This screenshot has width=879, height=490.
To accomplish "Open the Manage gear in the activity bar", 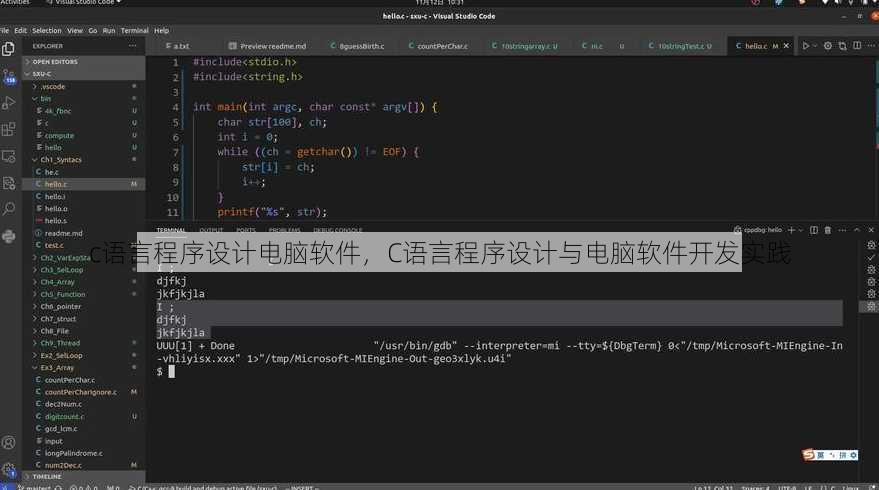I will click(x=8, y=470).
